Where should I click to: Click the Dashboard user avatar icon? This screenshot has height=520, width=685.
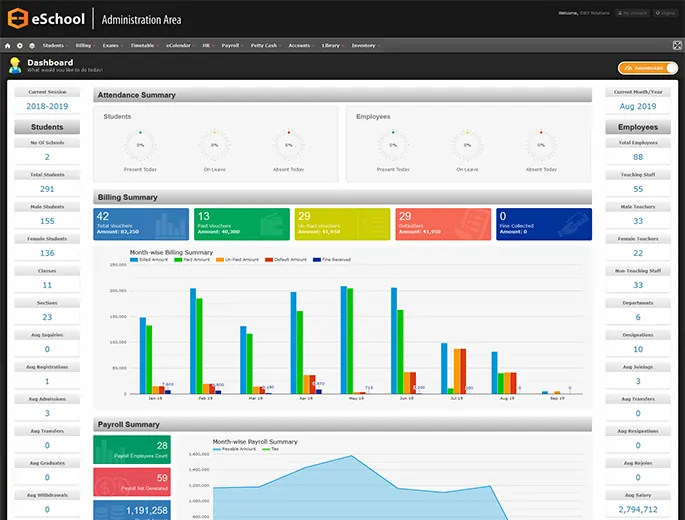tap(15, 65)
